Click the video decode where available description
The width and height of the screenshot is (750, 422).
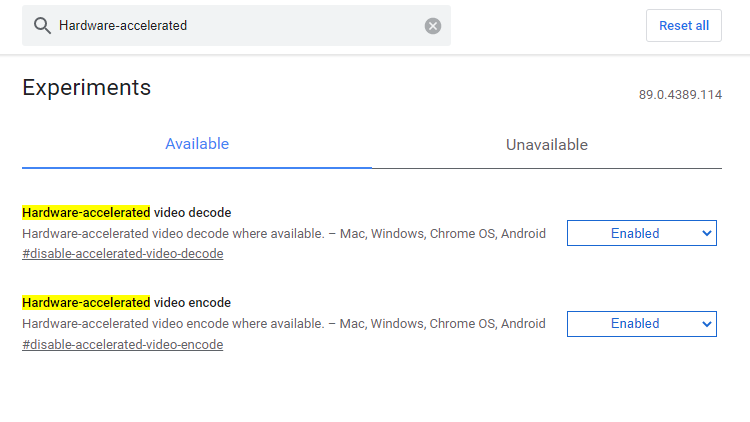tap(284, 233)
